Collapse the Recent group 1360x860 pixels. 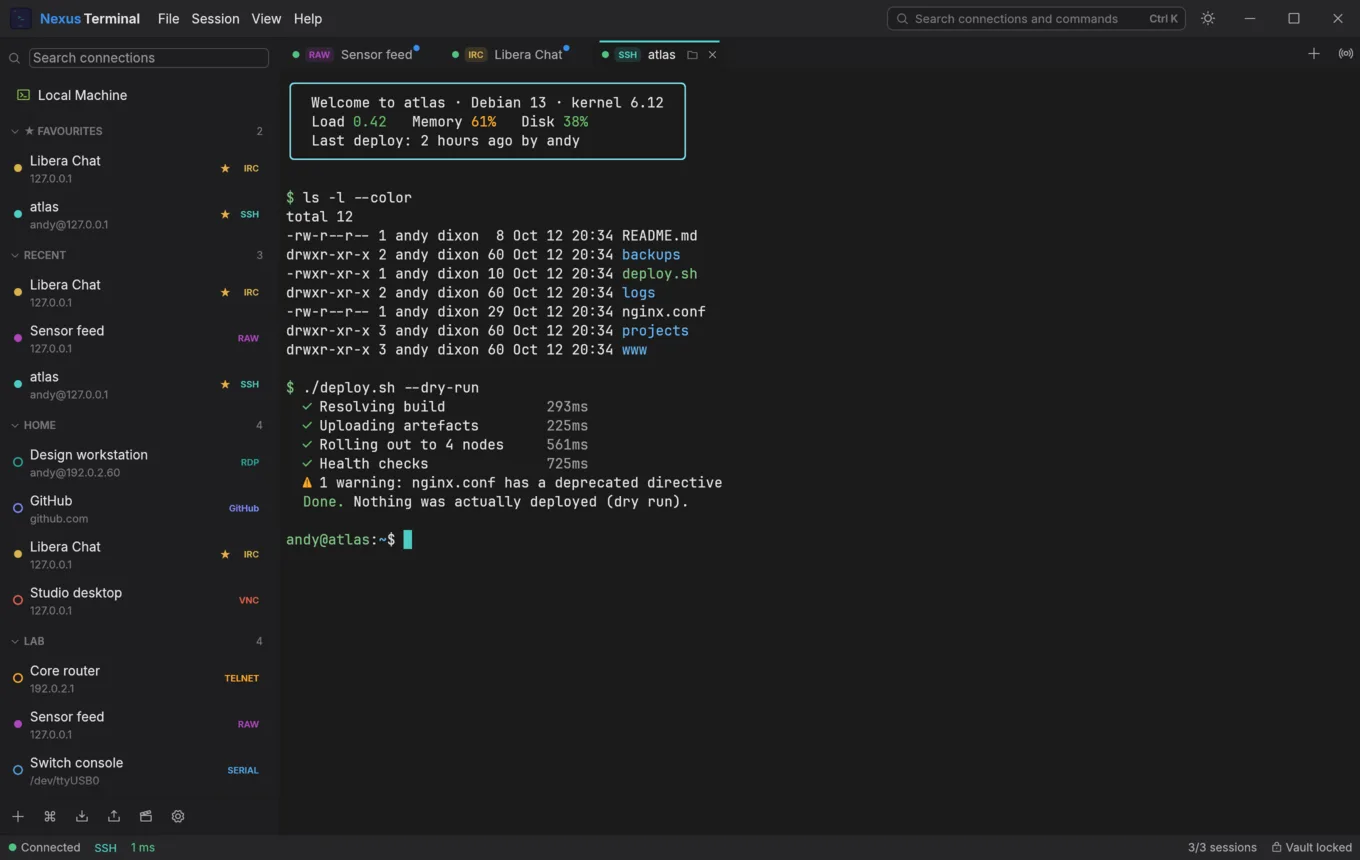click(15, 255)
